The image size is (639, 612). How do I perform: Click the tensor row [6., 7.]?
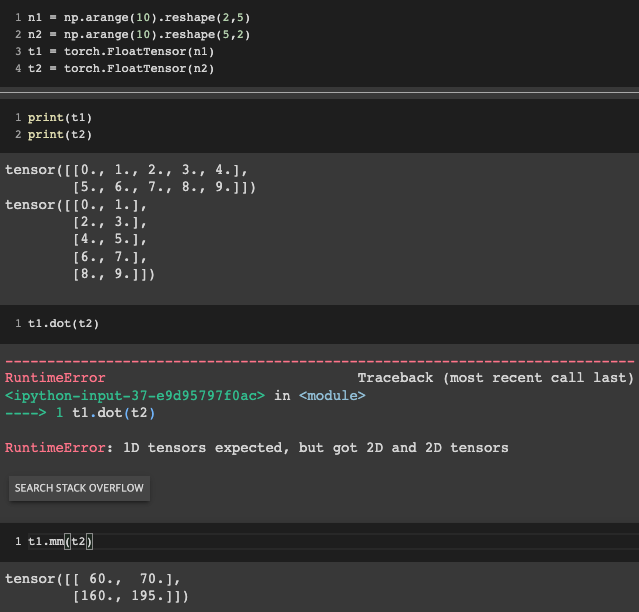tap(110, 257)
